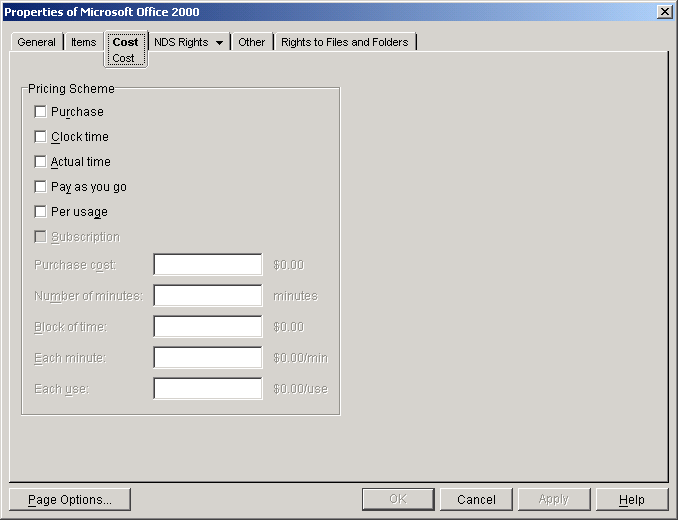This screenshot has width=678, height=520.
Task: Switch to the General tab
Action: click(x=36, y=42)
